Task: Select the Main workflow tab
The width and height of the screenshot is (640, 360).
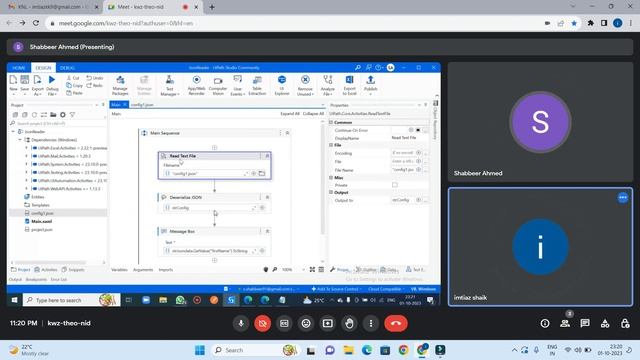Action: tap(116, 105)
